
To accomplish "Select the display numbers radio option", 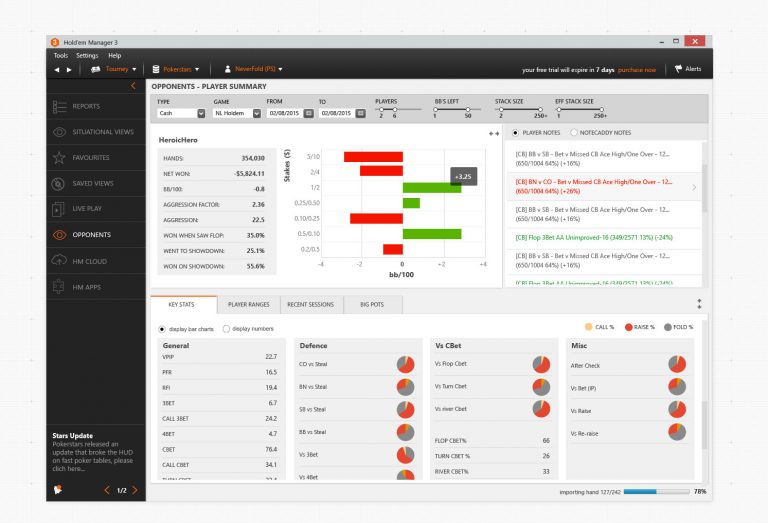I will coord(226,329).
